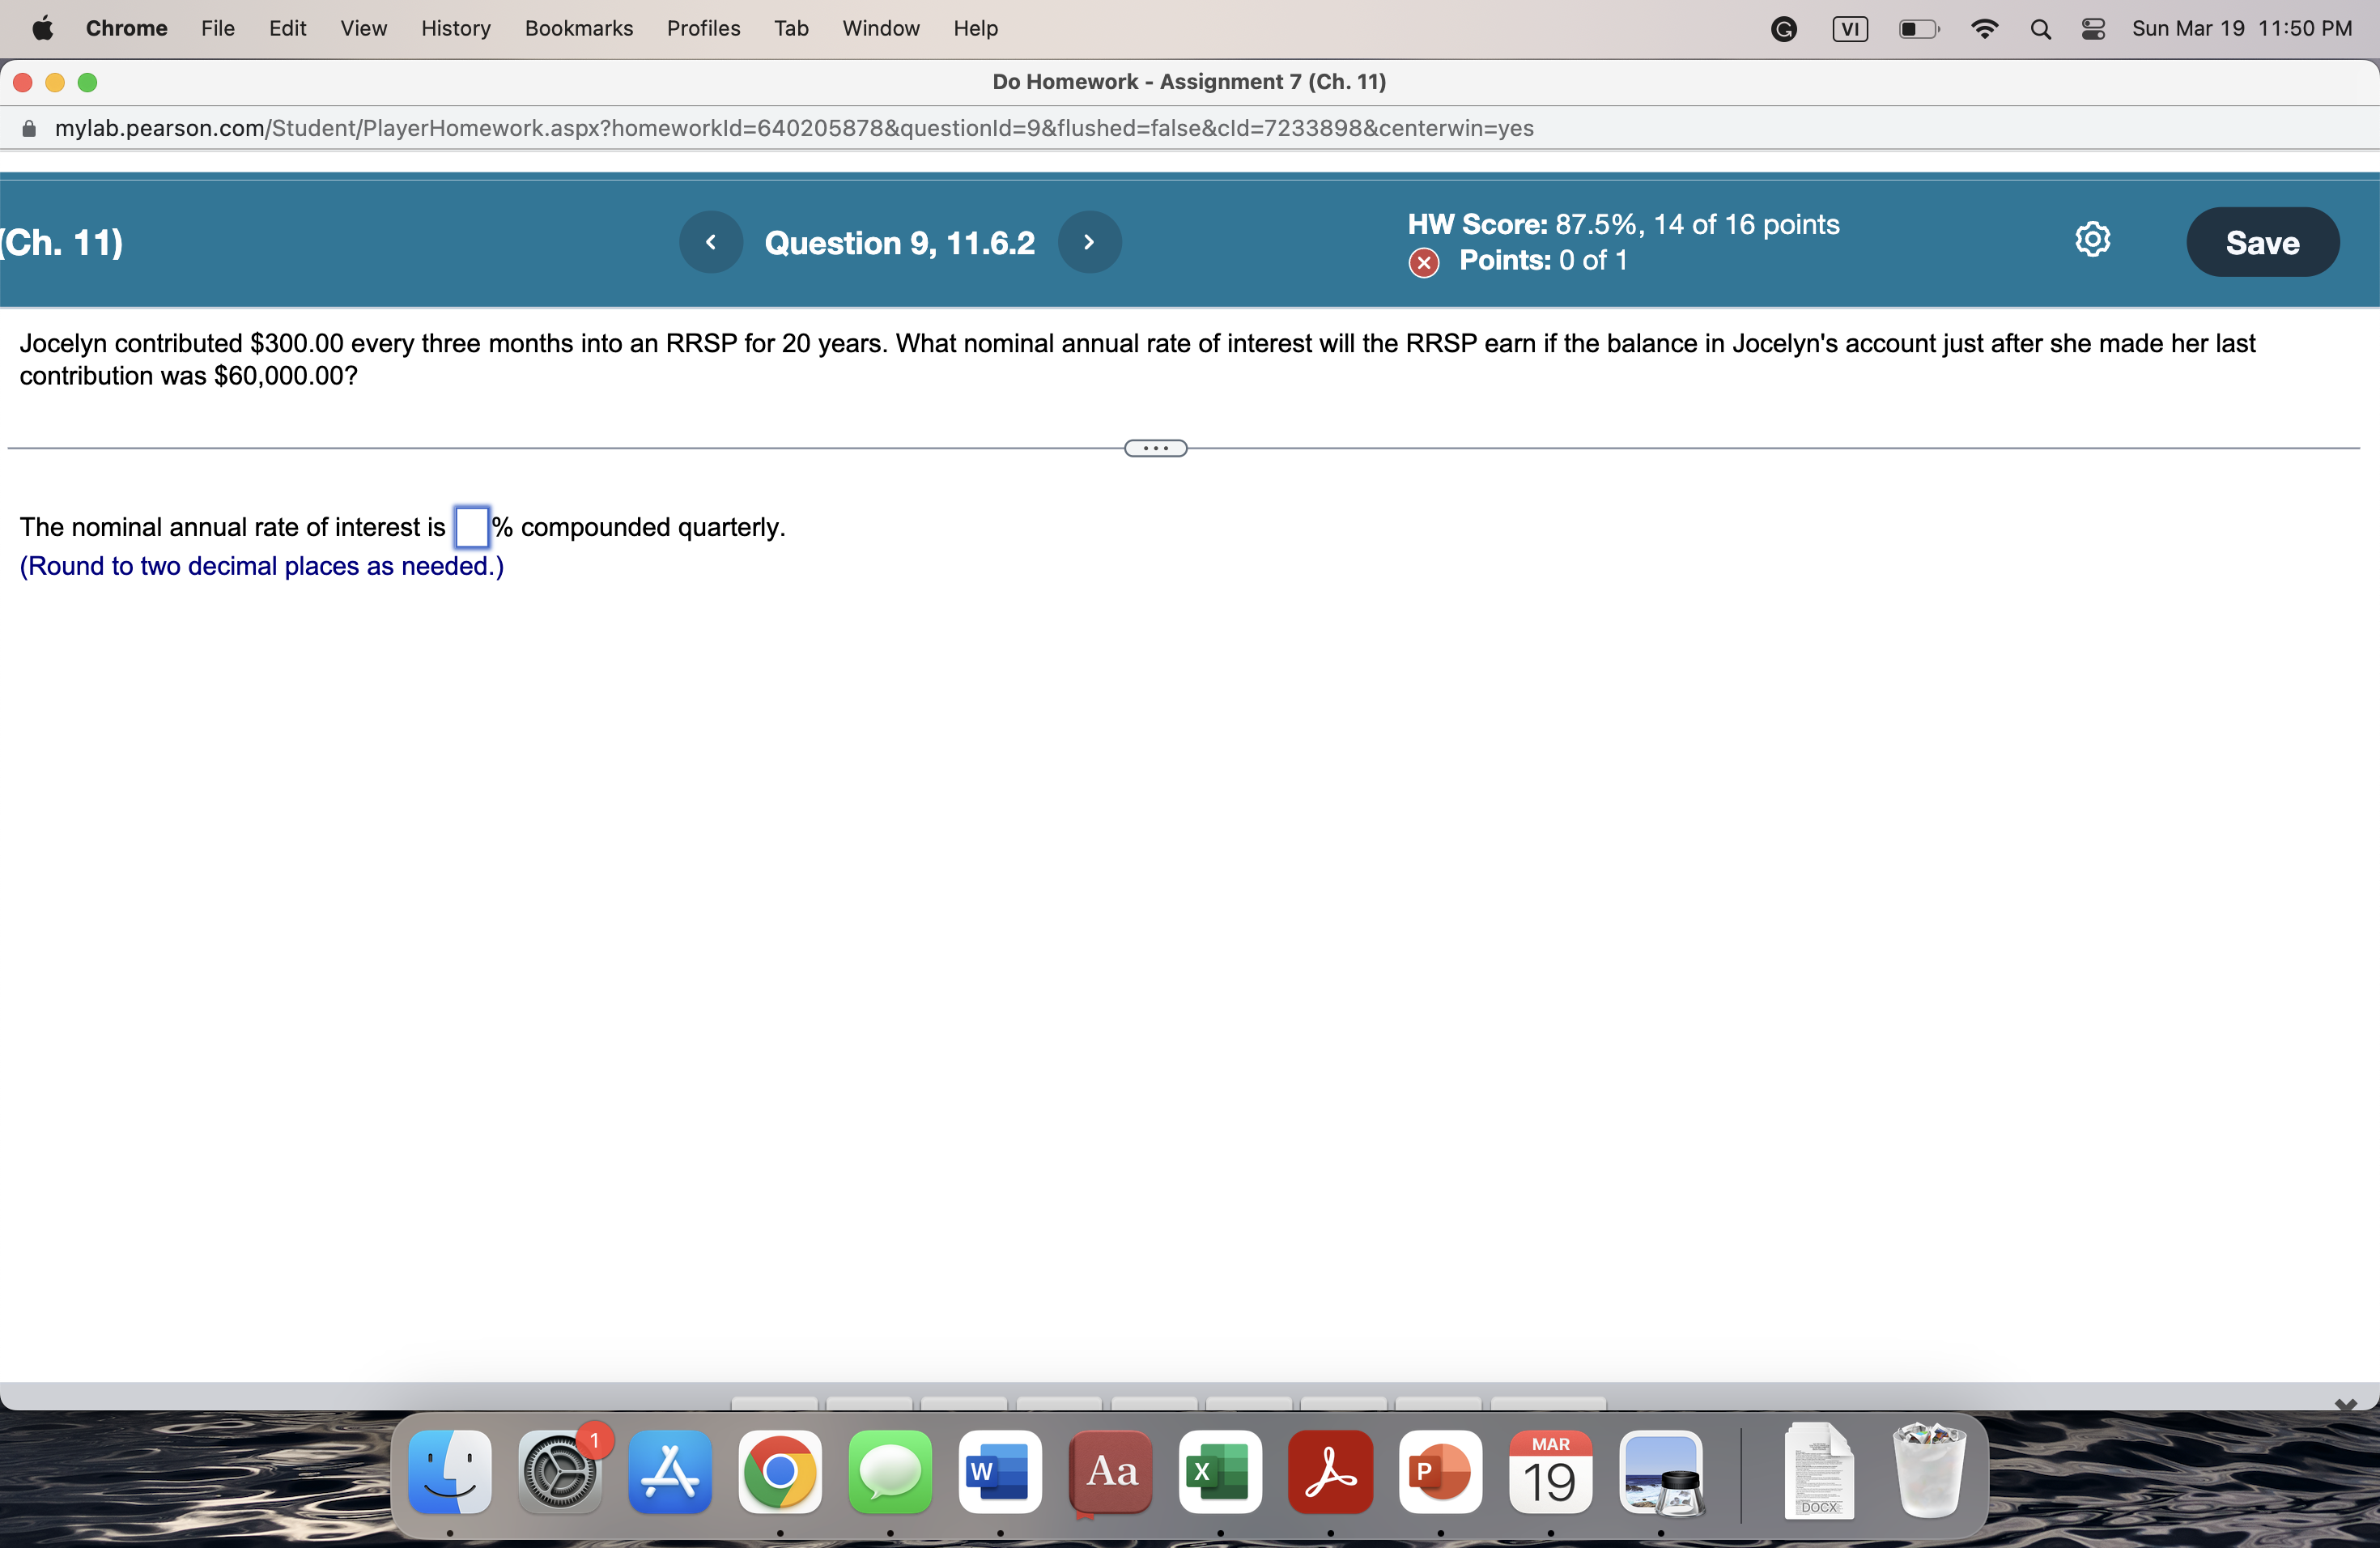Click the question settings gear icon
Viewport: 2380px width, 1548px height.
(2093, 239)
